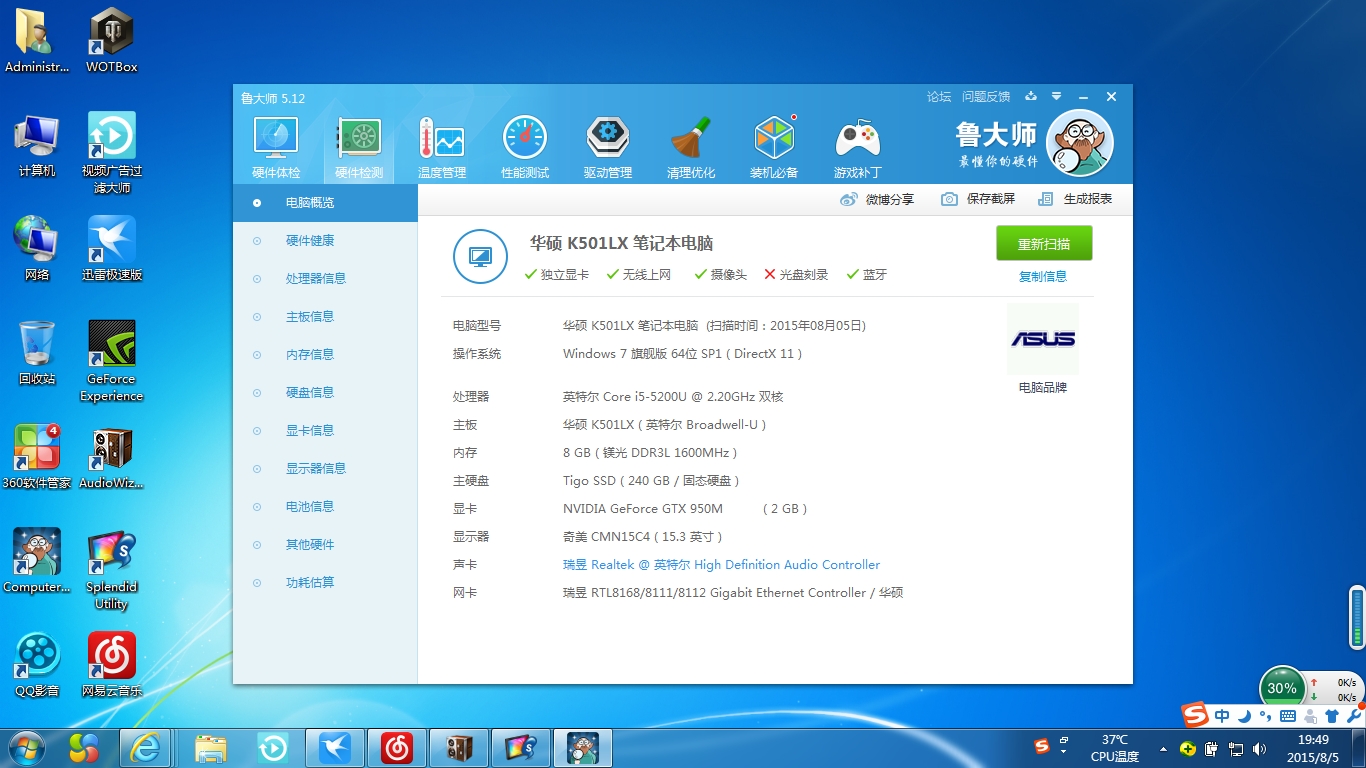Image resolution: width=1366 pixels, height=768 pixels.
Task: Click the Windows Start button
Action: click(x=25, y=748)
